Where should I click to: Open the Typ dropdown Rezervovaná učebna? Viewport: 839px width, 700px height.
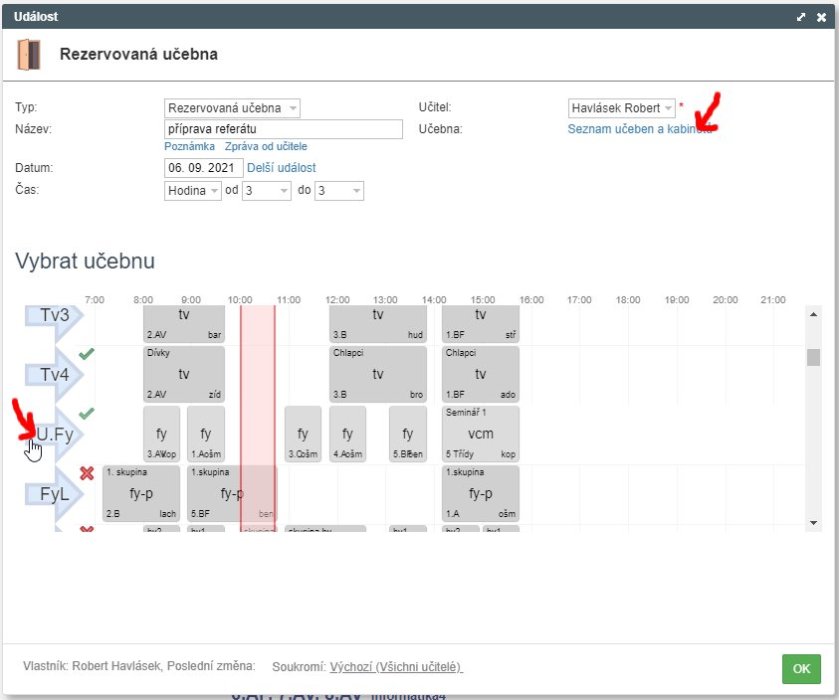(232, 108)
